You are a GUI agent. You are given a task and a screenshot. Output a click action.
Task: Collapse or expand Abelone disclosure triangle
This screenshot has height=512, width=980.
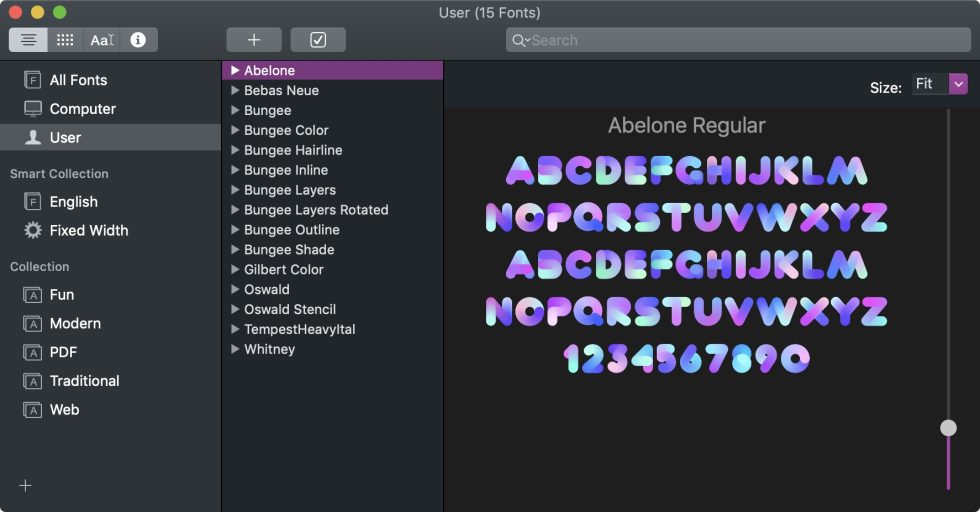tap(235, 70)
